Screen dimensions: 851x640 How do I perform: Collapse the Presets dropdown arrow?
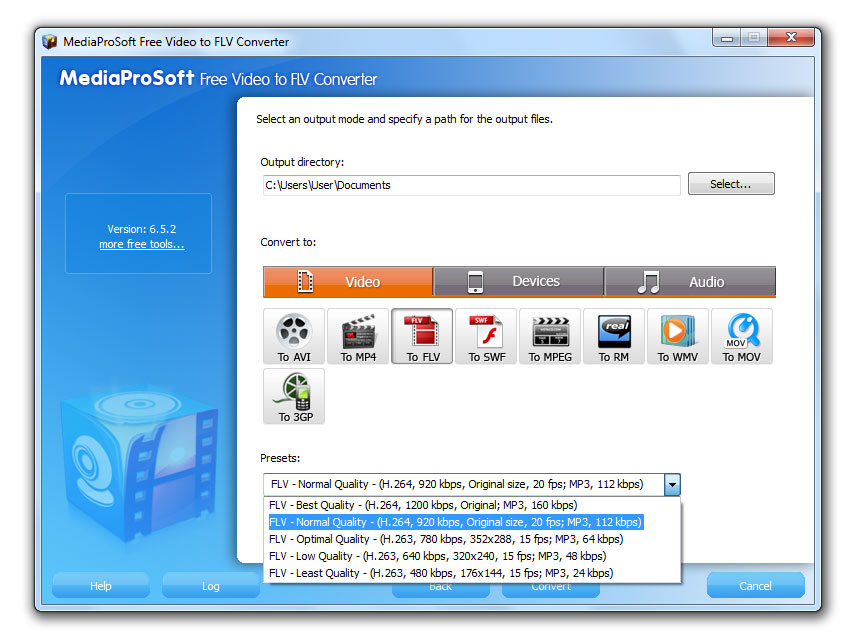(x=672, y=485)
